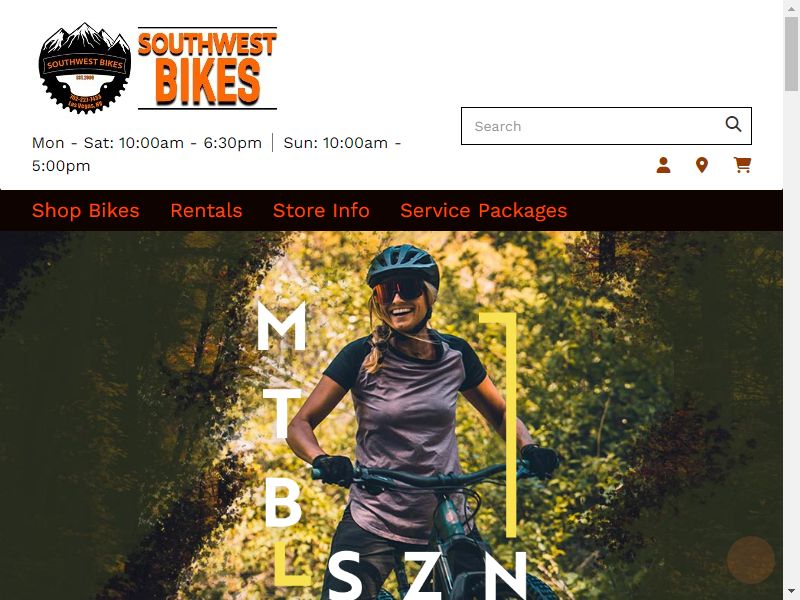Expand the Store Info menu

click(321, 211)
